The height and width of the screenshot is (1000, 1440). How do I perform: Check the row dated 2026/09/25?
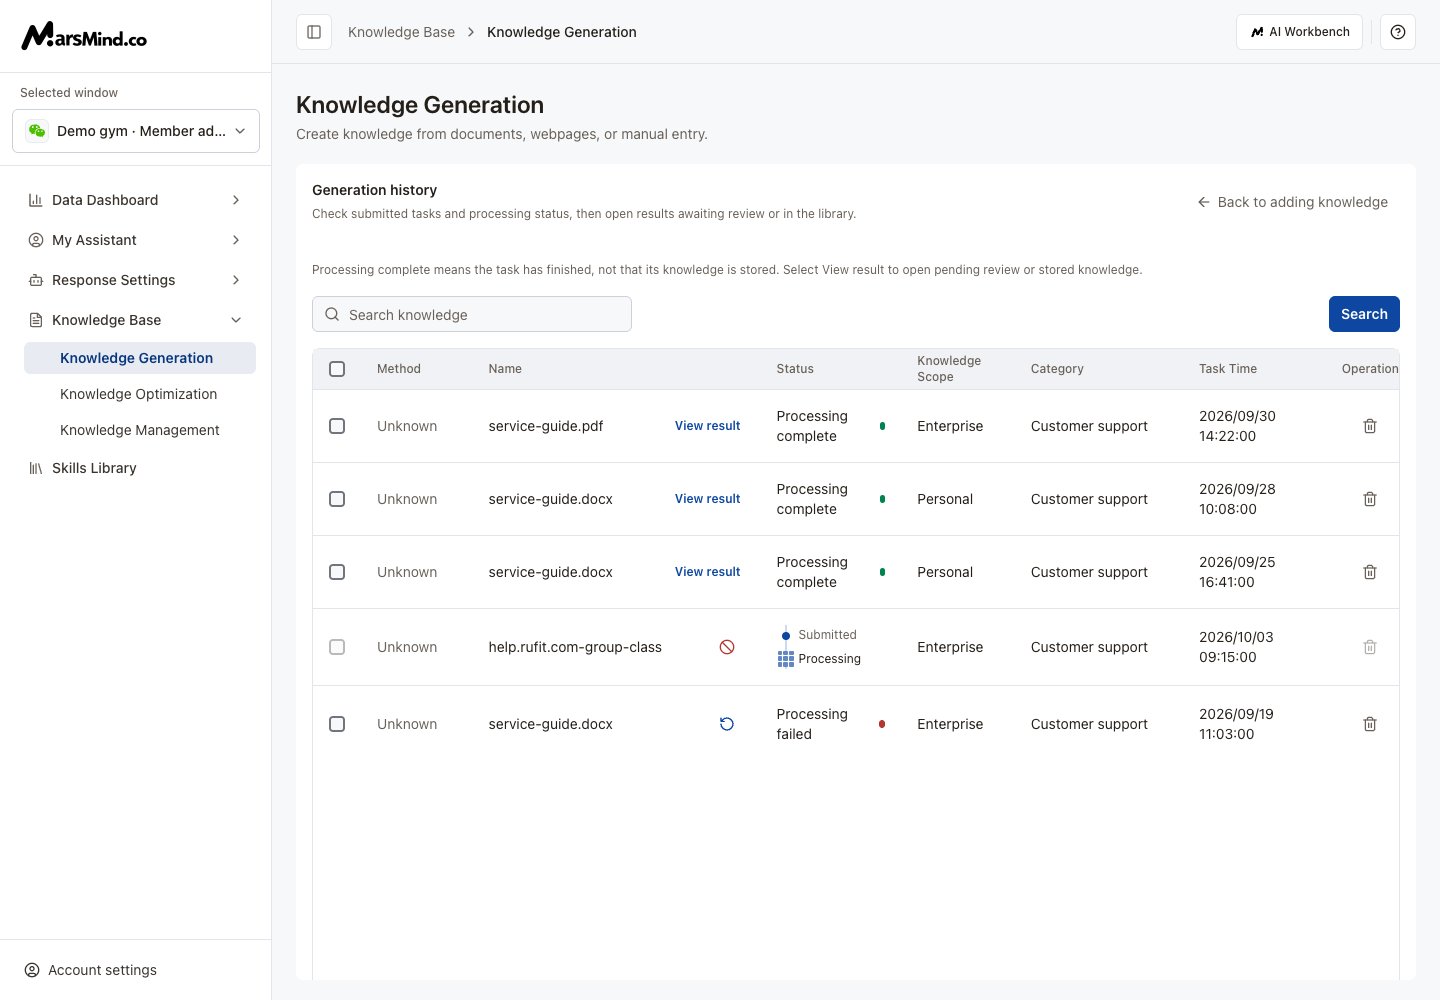pyautogui.click(x=337, y=572)
